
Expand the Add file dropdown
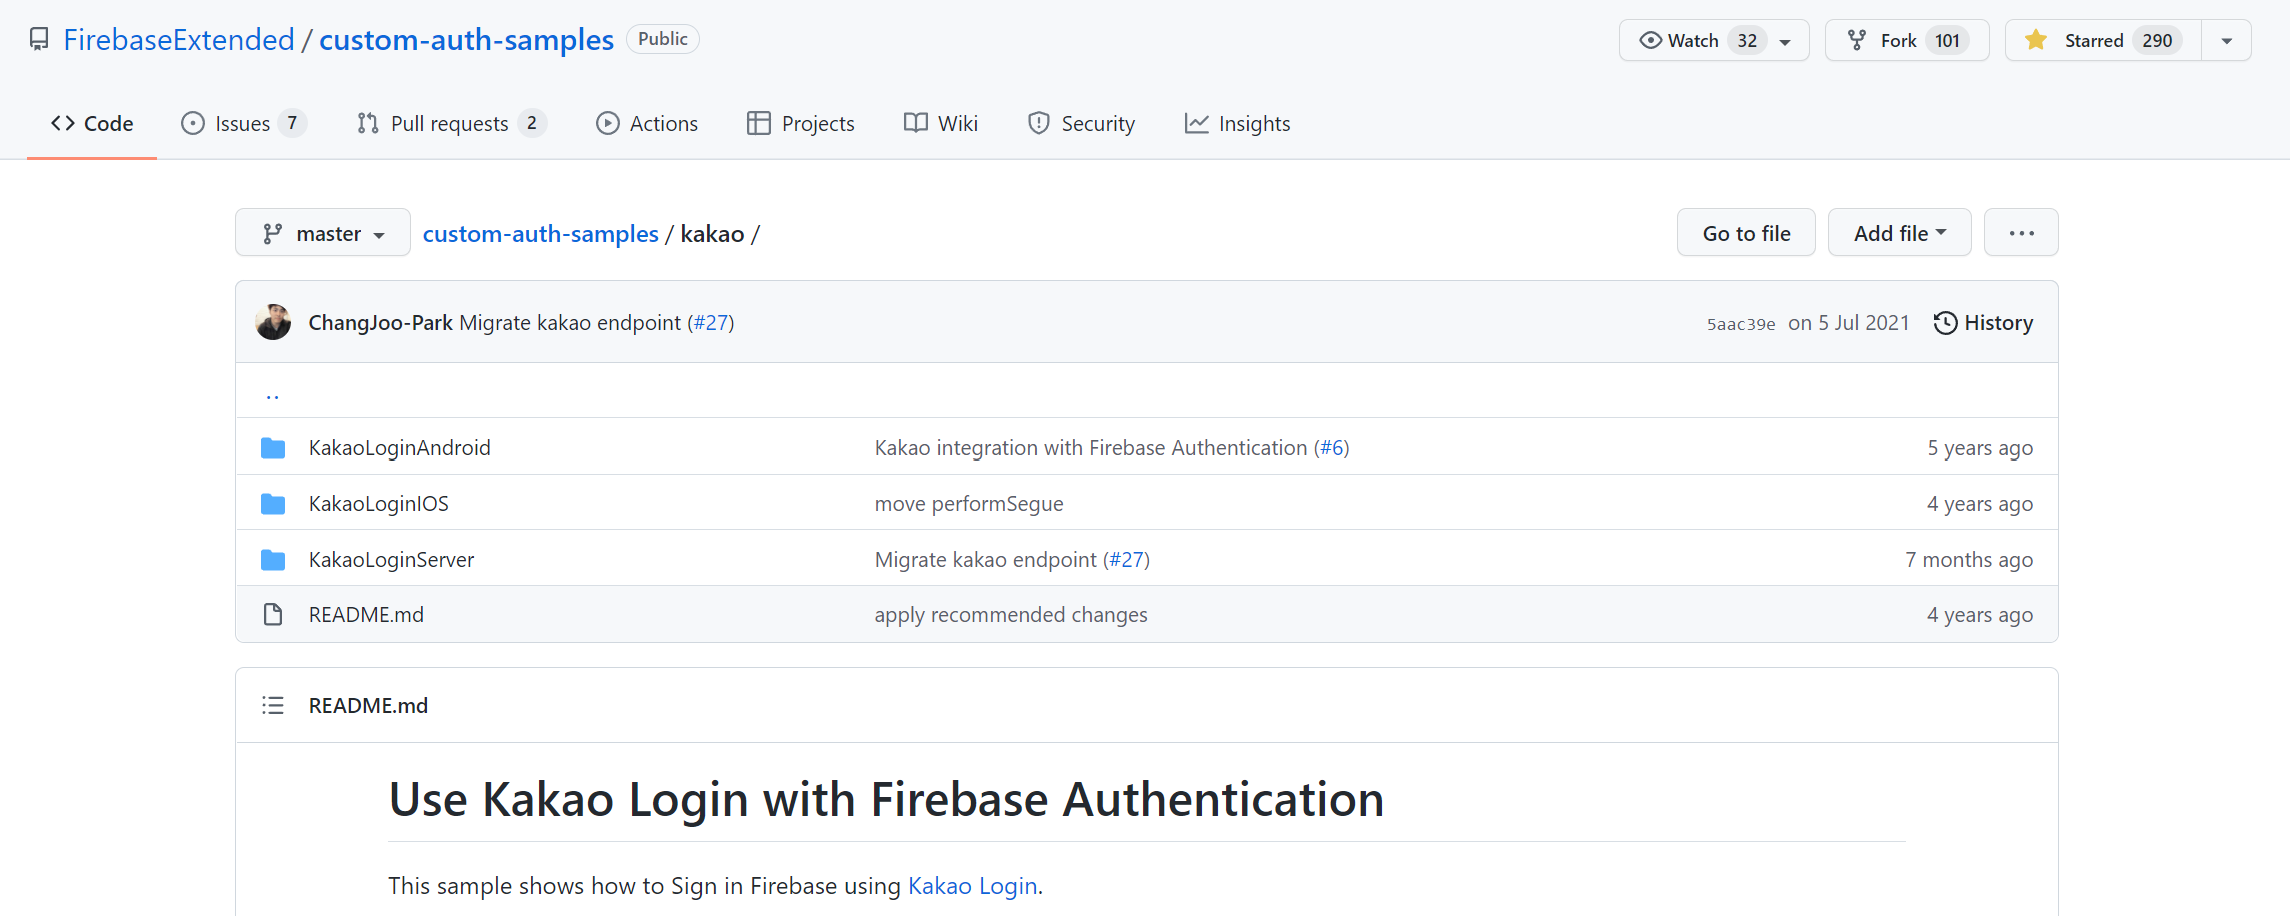point(1900,232)
